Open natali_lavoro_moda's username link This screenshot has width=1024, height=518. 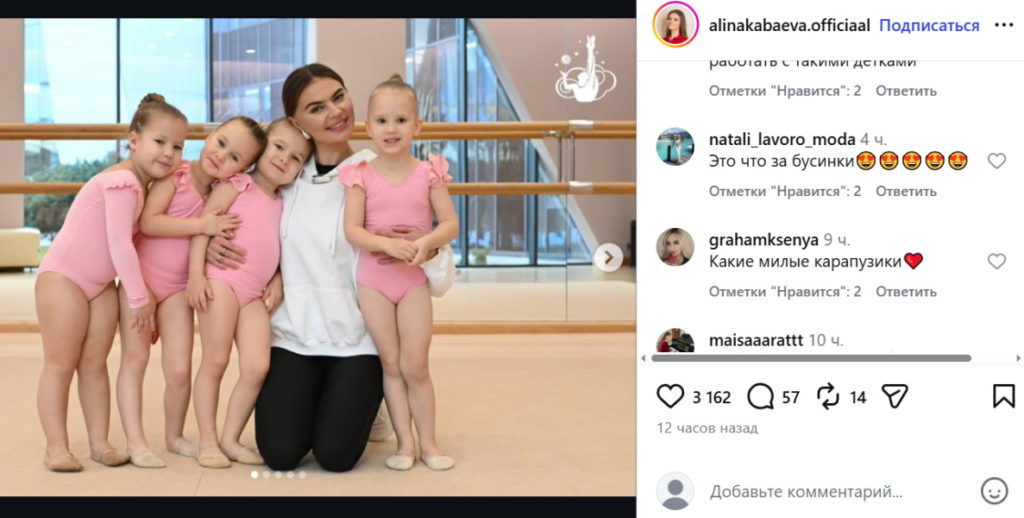[782, 139]
